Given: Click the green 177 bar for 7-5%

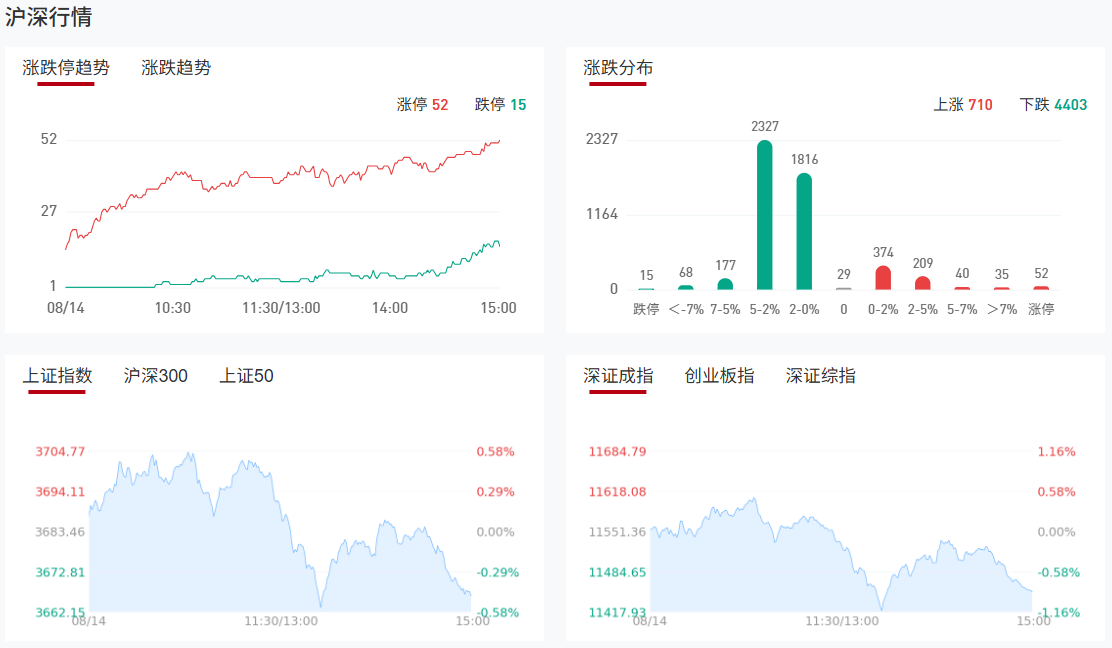Looking at the screenshot, I should tap(725, 284).
